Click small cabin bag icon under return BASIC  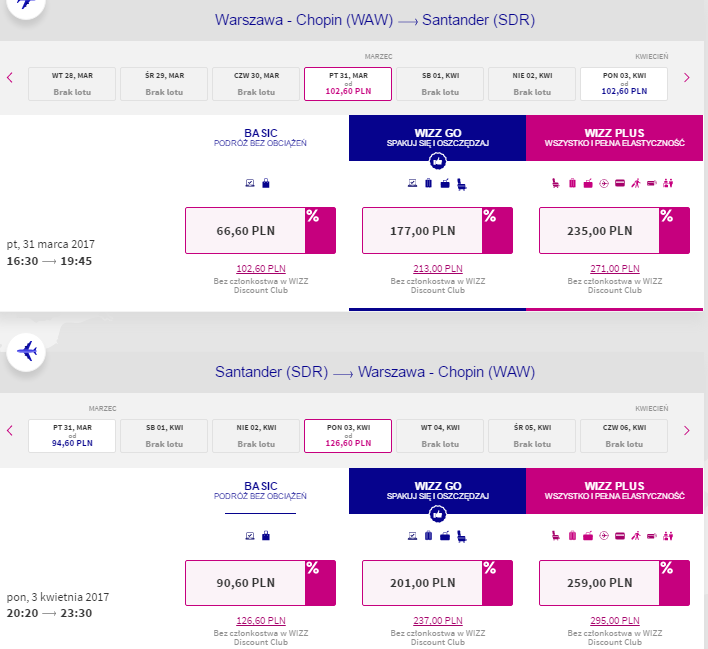pyautogui.click(x=266, y=536)
